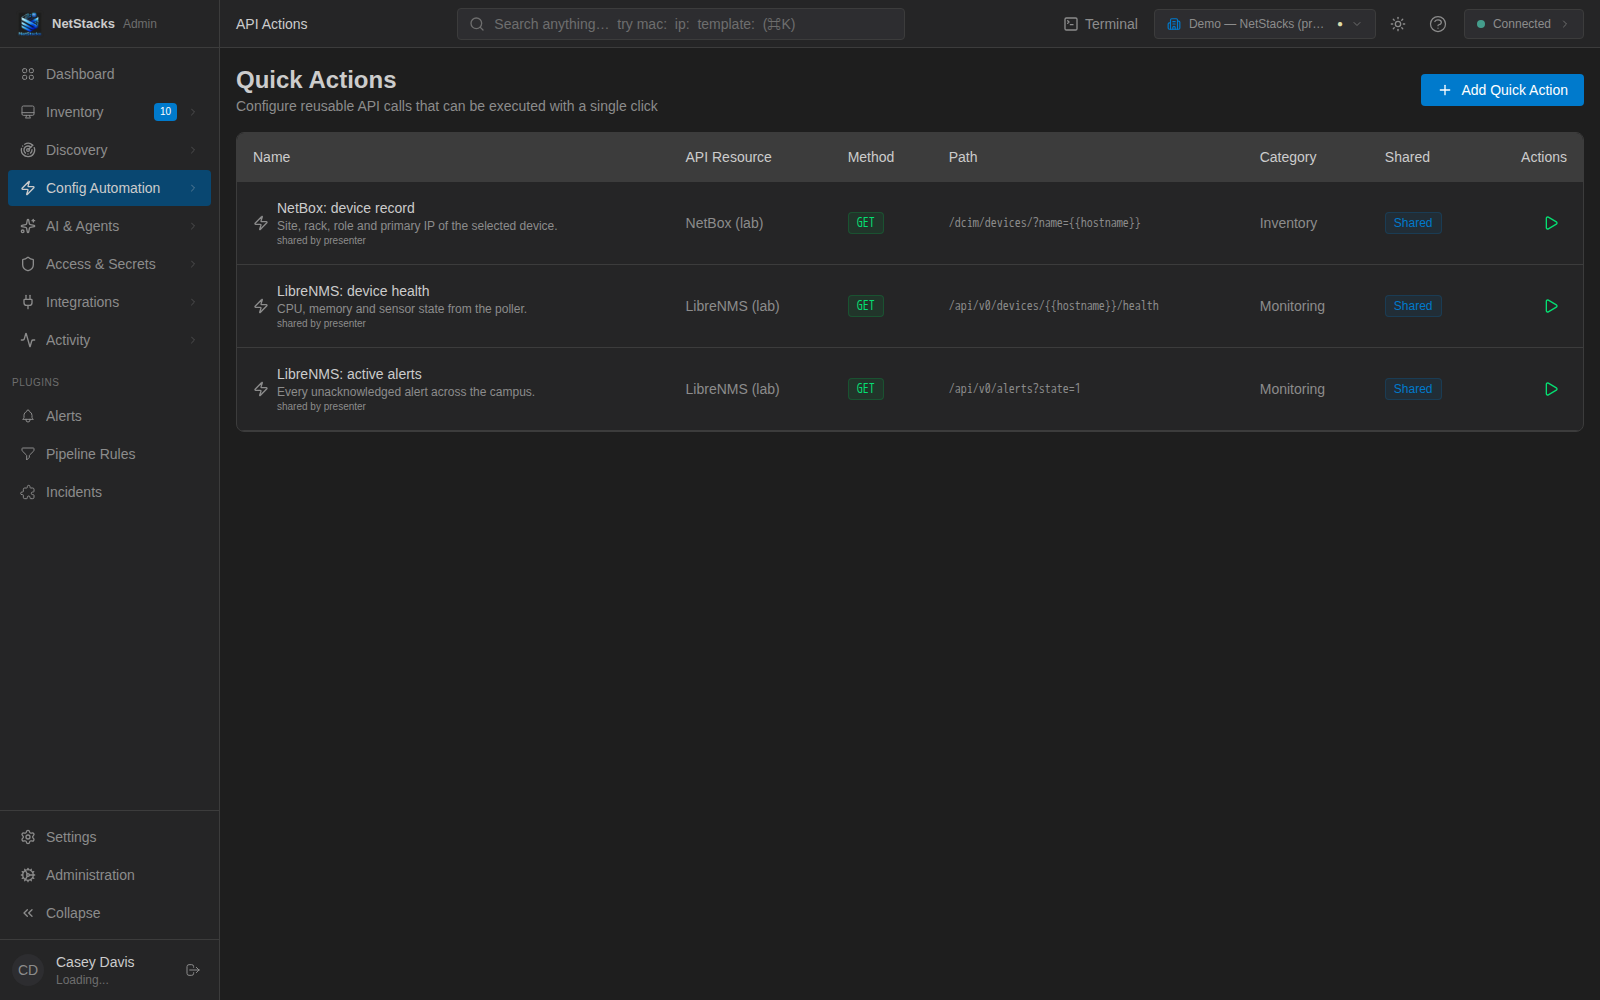
Task: Select the LibreNMS: active alerts name
Action: pos(349,374)
